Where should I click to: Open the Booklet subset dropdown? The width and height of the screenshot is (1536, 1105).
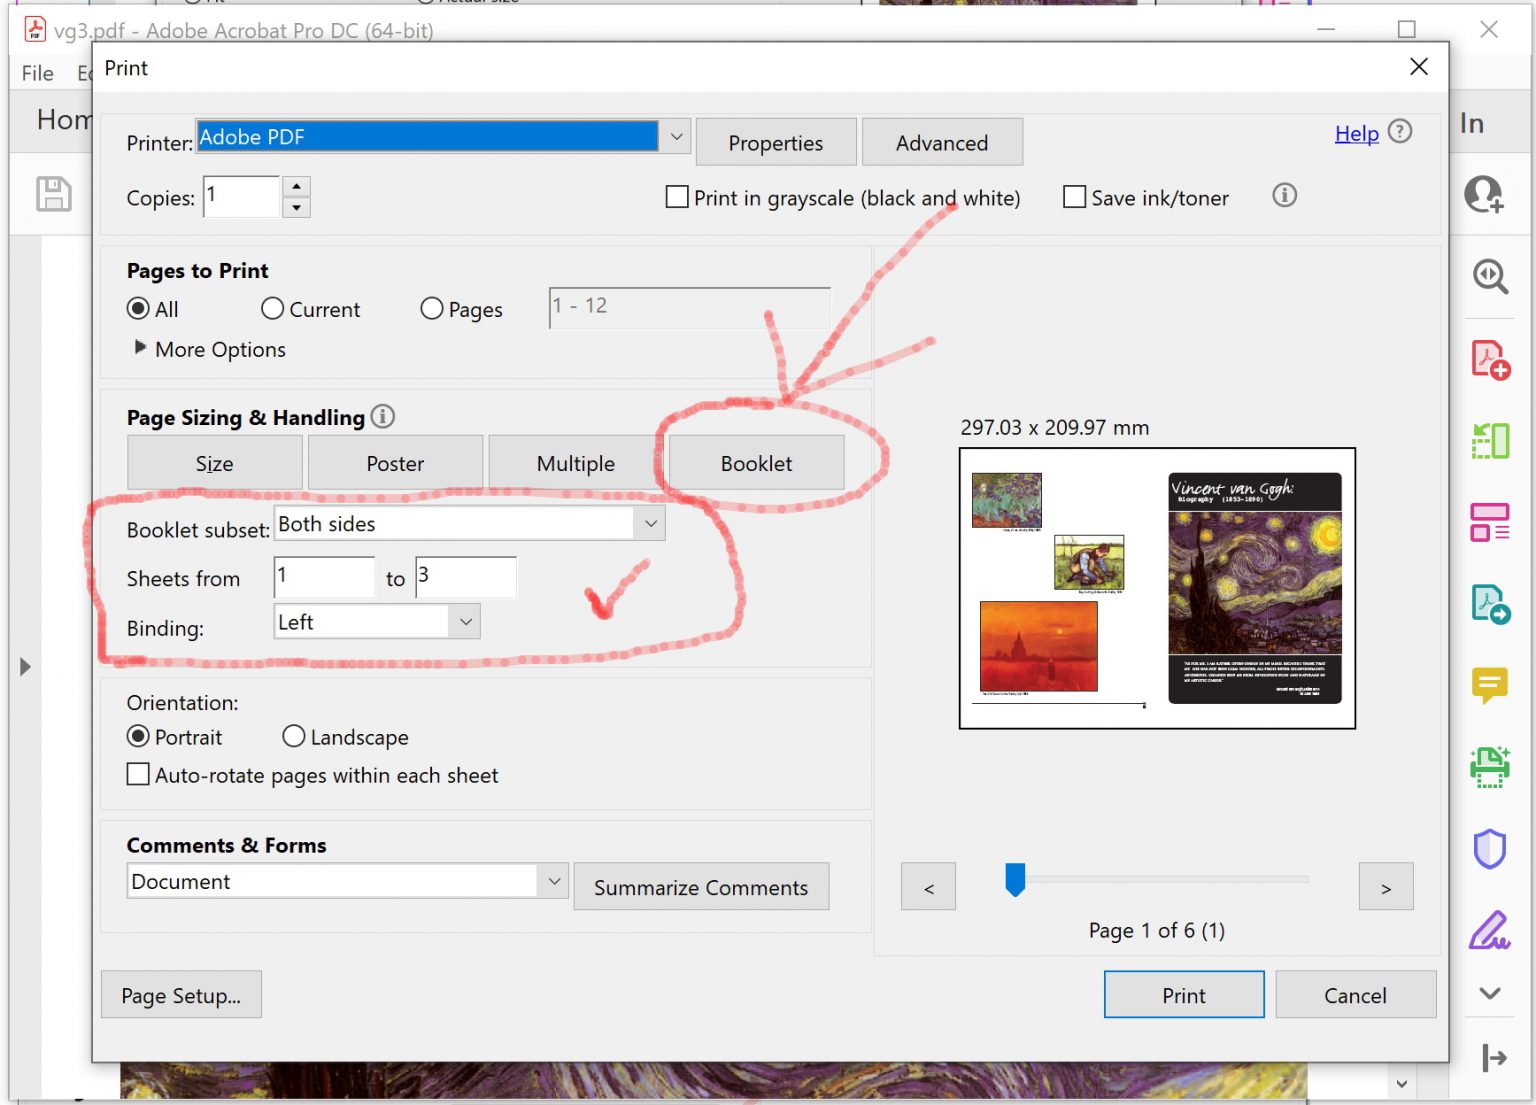650,523
